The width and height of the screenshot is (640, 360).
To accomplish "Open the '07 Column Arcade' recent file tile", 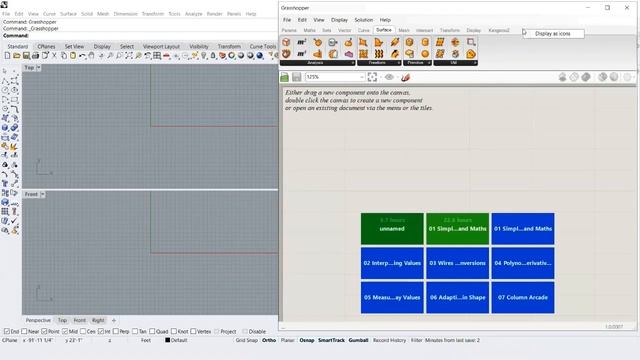I will [x=523, y=298].
